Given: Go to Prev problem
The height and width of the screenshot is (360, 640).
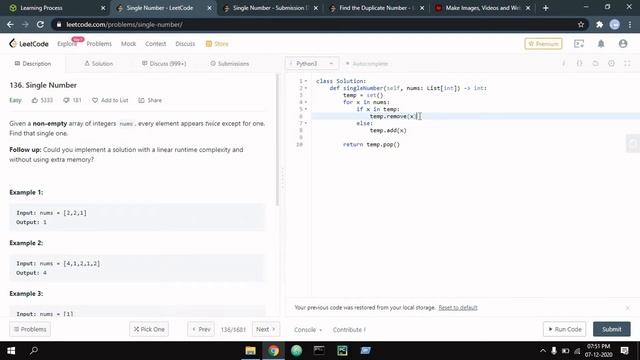Looking at the screenshot, I should tap(201, 329).
